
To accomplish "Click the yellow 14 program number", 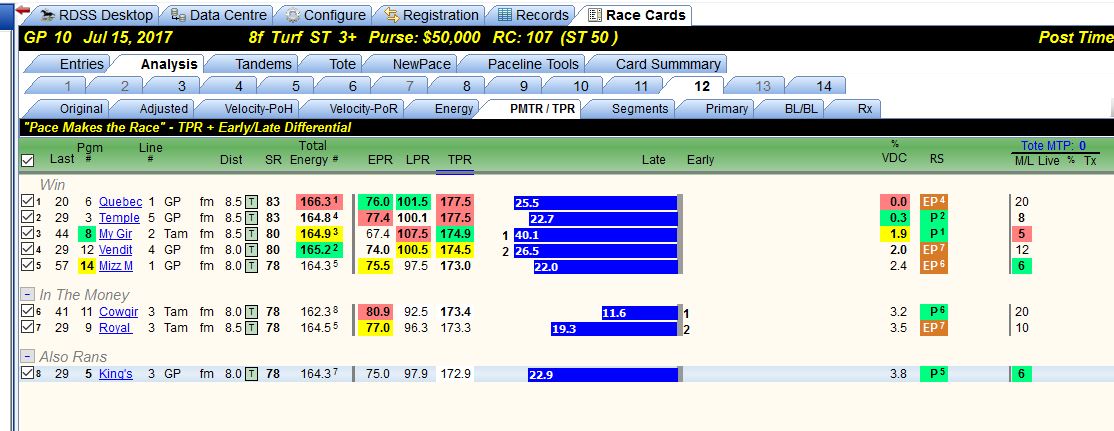I will tap(87, 266).
